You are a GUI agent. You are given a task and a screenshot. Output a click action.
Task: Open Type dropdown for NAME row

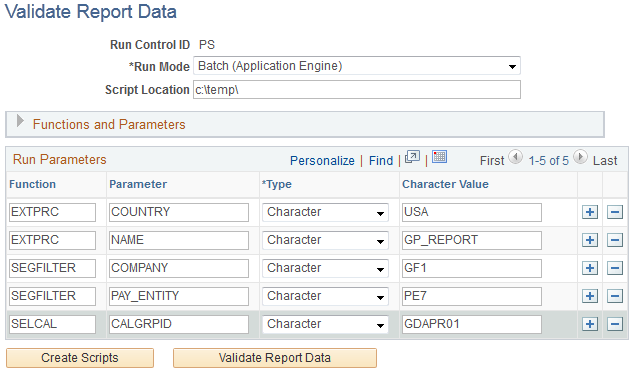point(325,240)
